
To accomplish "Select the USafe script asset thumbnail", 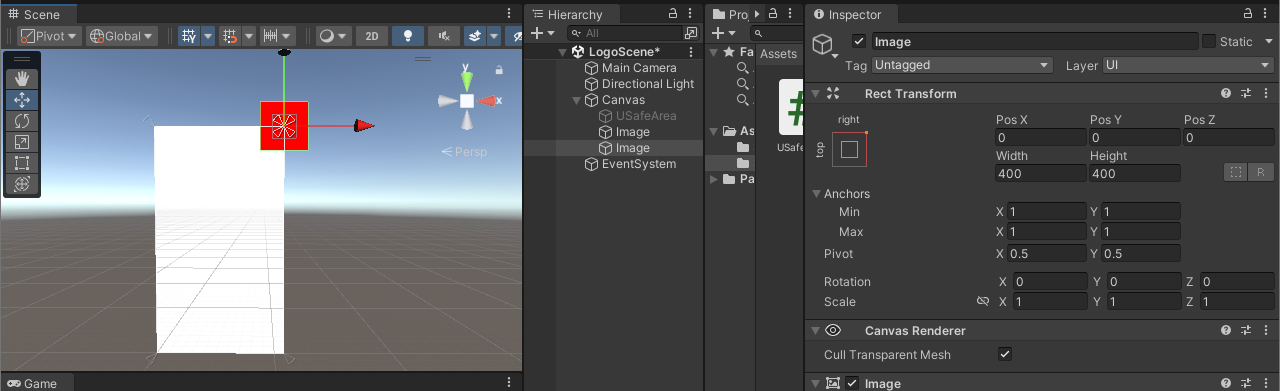I will click(792, 108).
